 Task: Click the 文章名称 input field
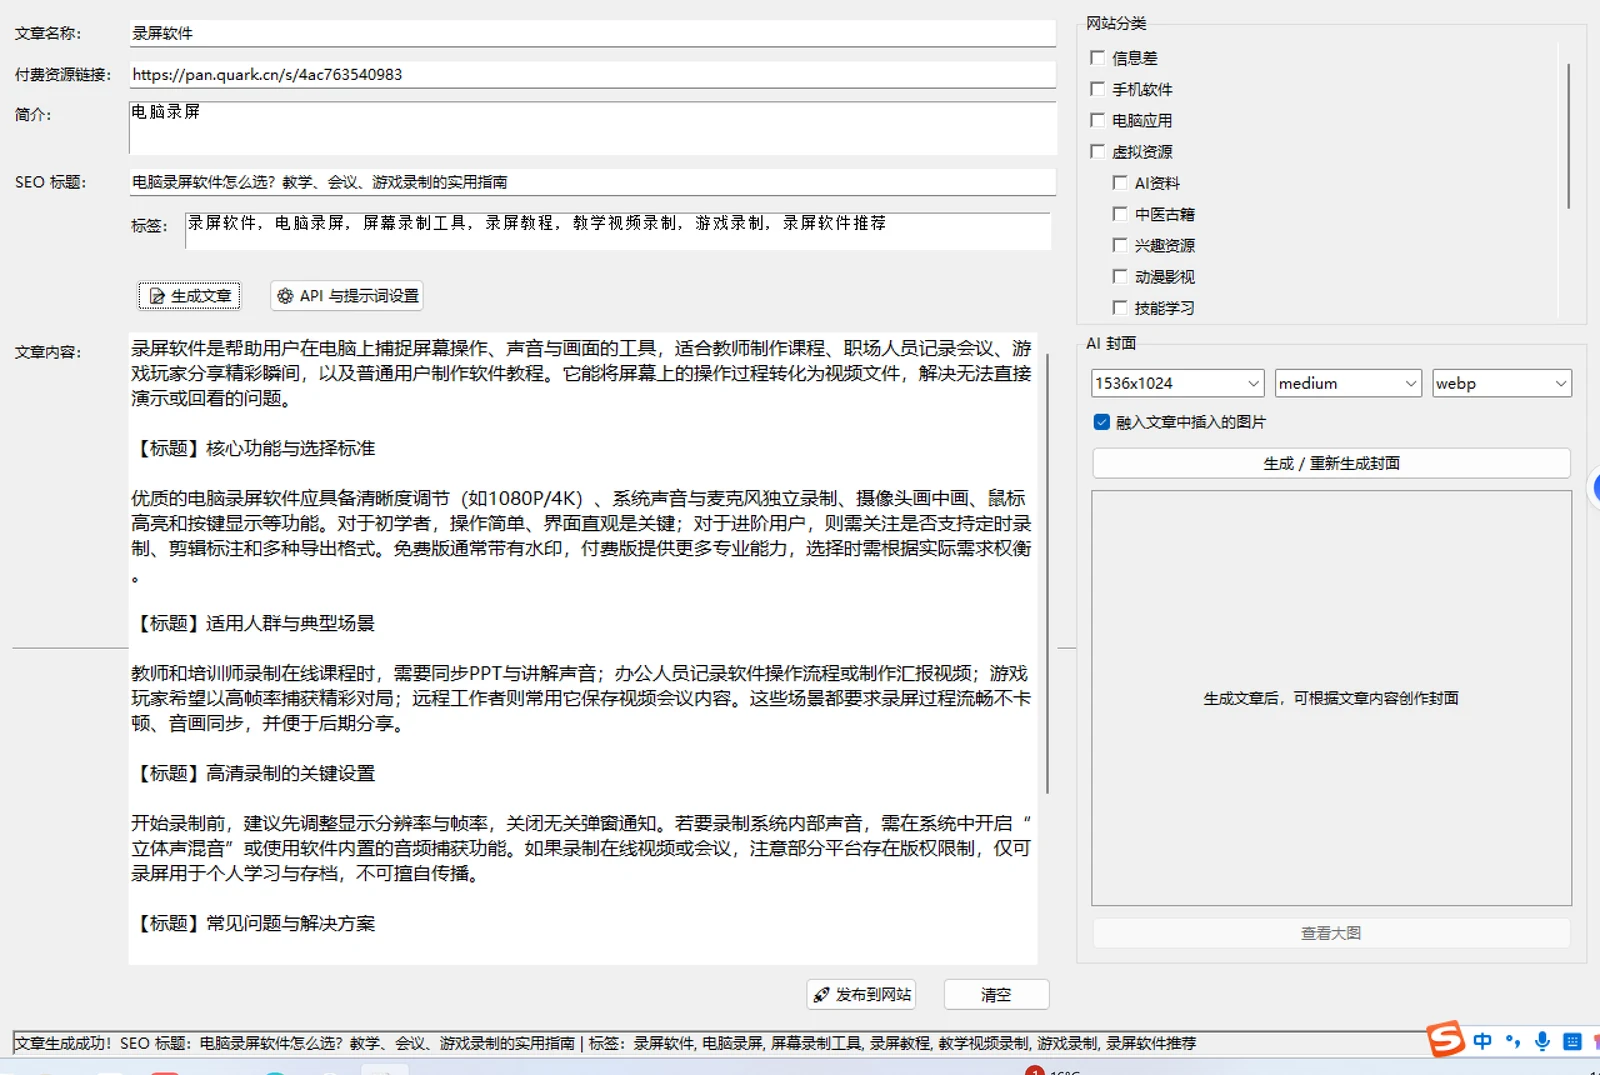coord(592,33)
